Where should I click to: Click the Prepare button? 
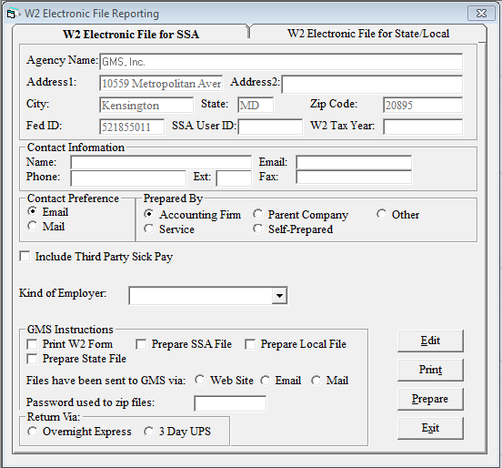[430, 399]
